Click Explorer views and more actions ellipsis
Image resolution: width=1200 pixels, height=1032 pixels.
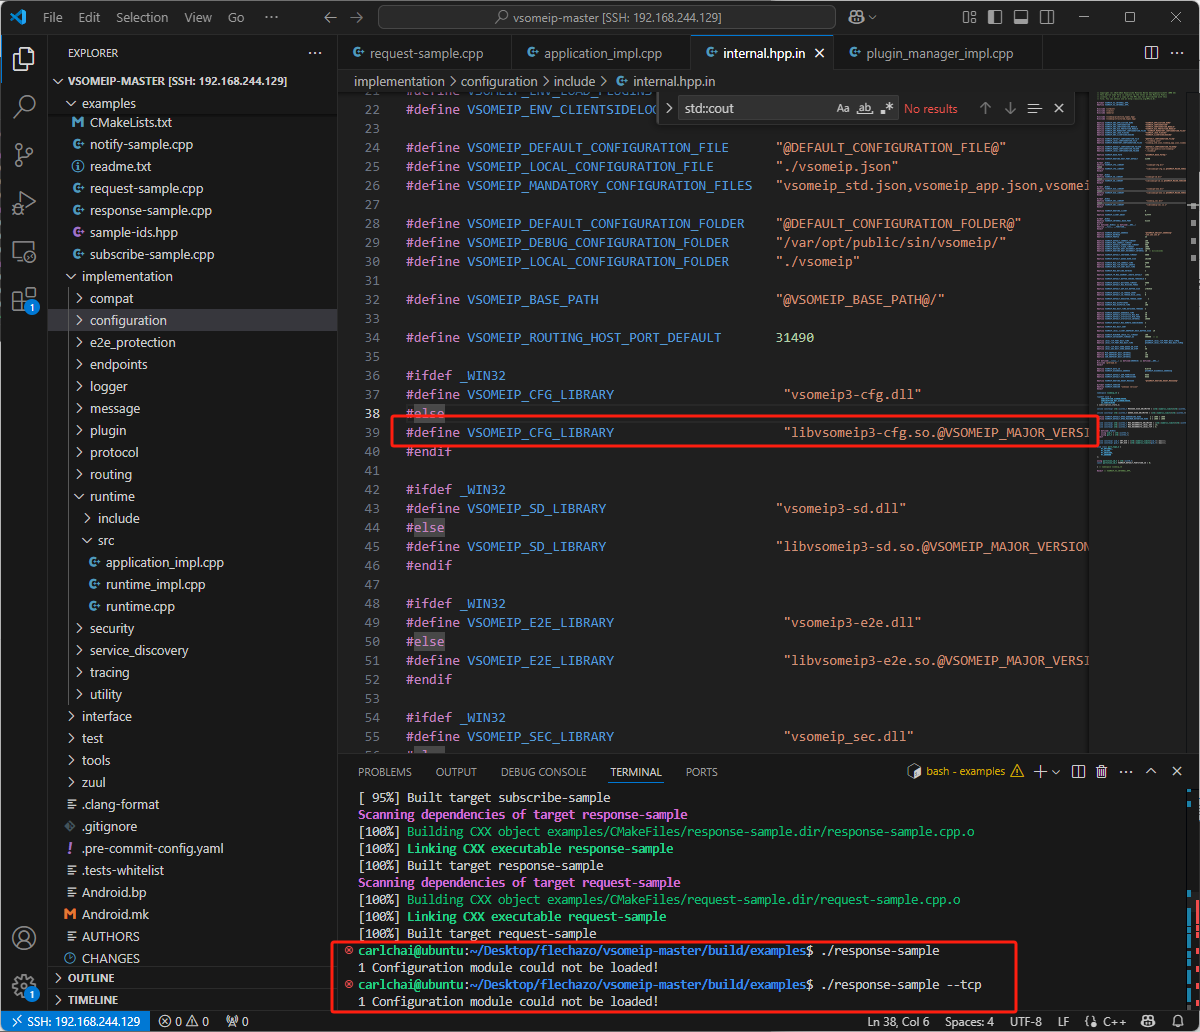(316, 53)
